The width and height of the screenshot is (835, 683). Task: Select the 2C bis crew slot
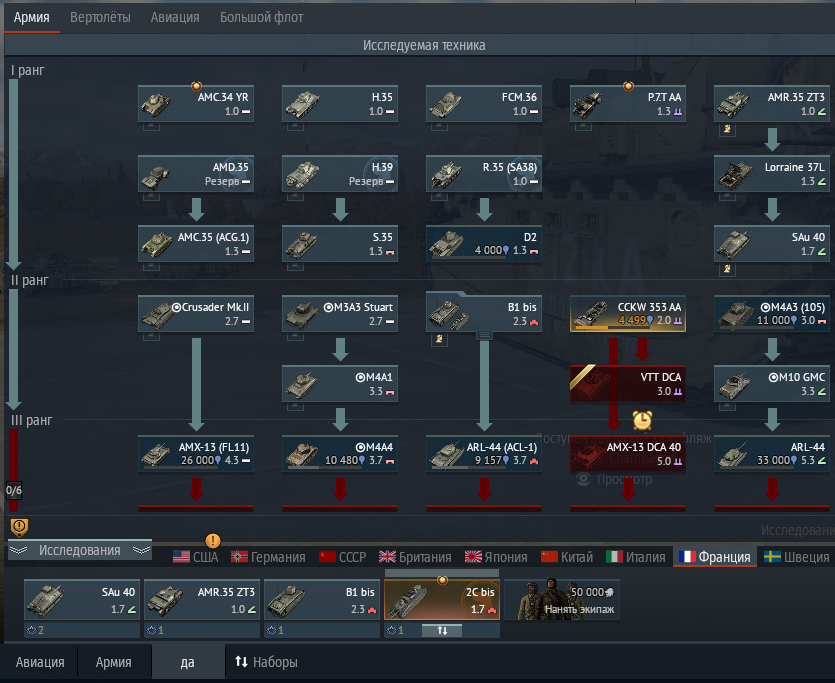pos(442,600)
